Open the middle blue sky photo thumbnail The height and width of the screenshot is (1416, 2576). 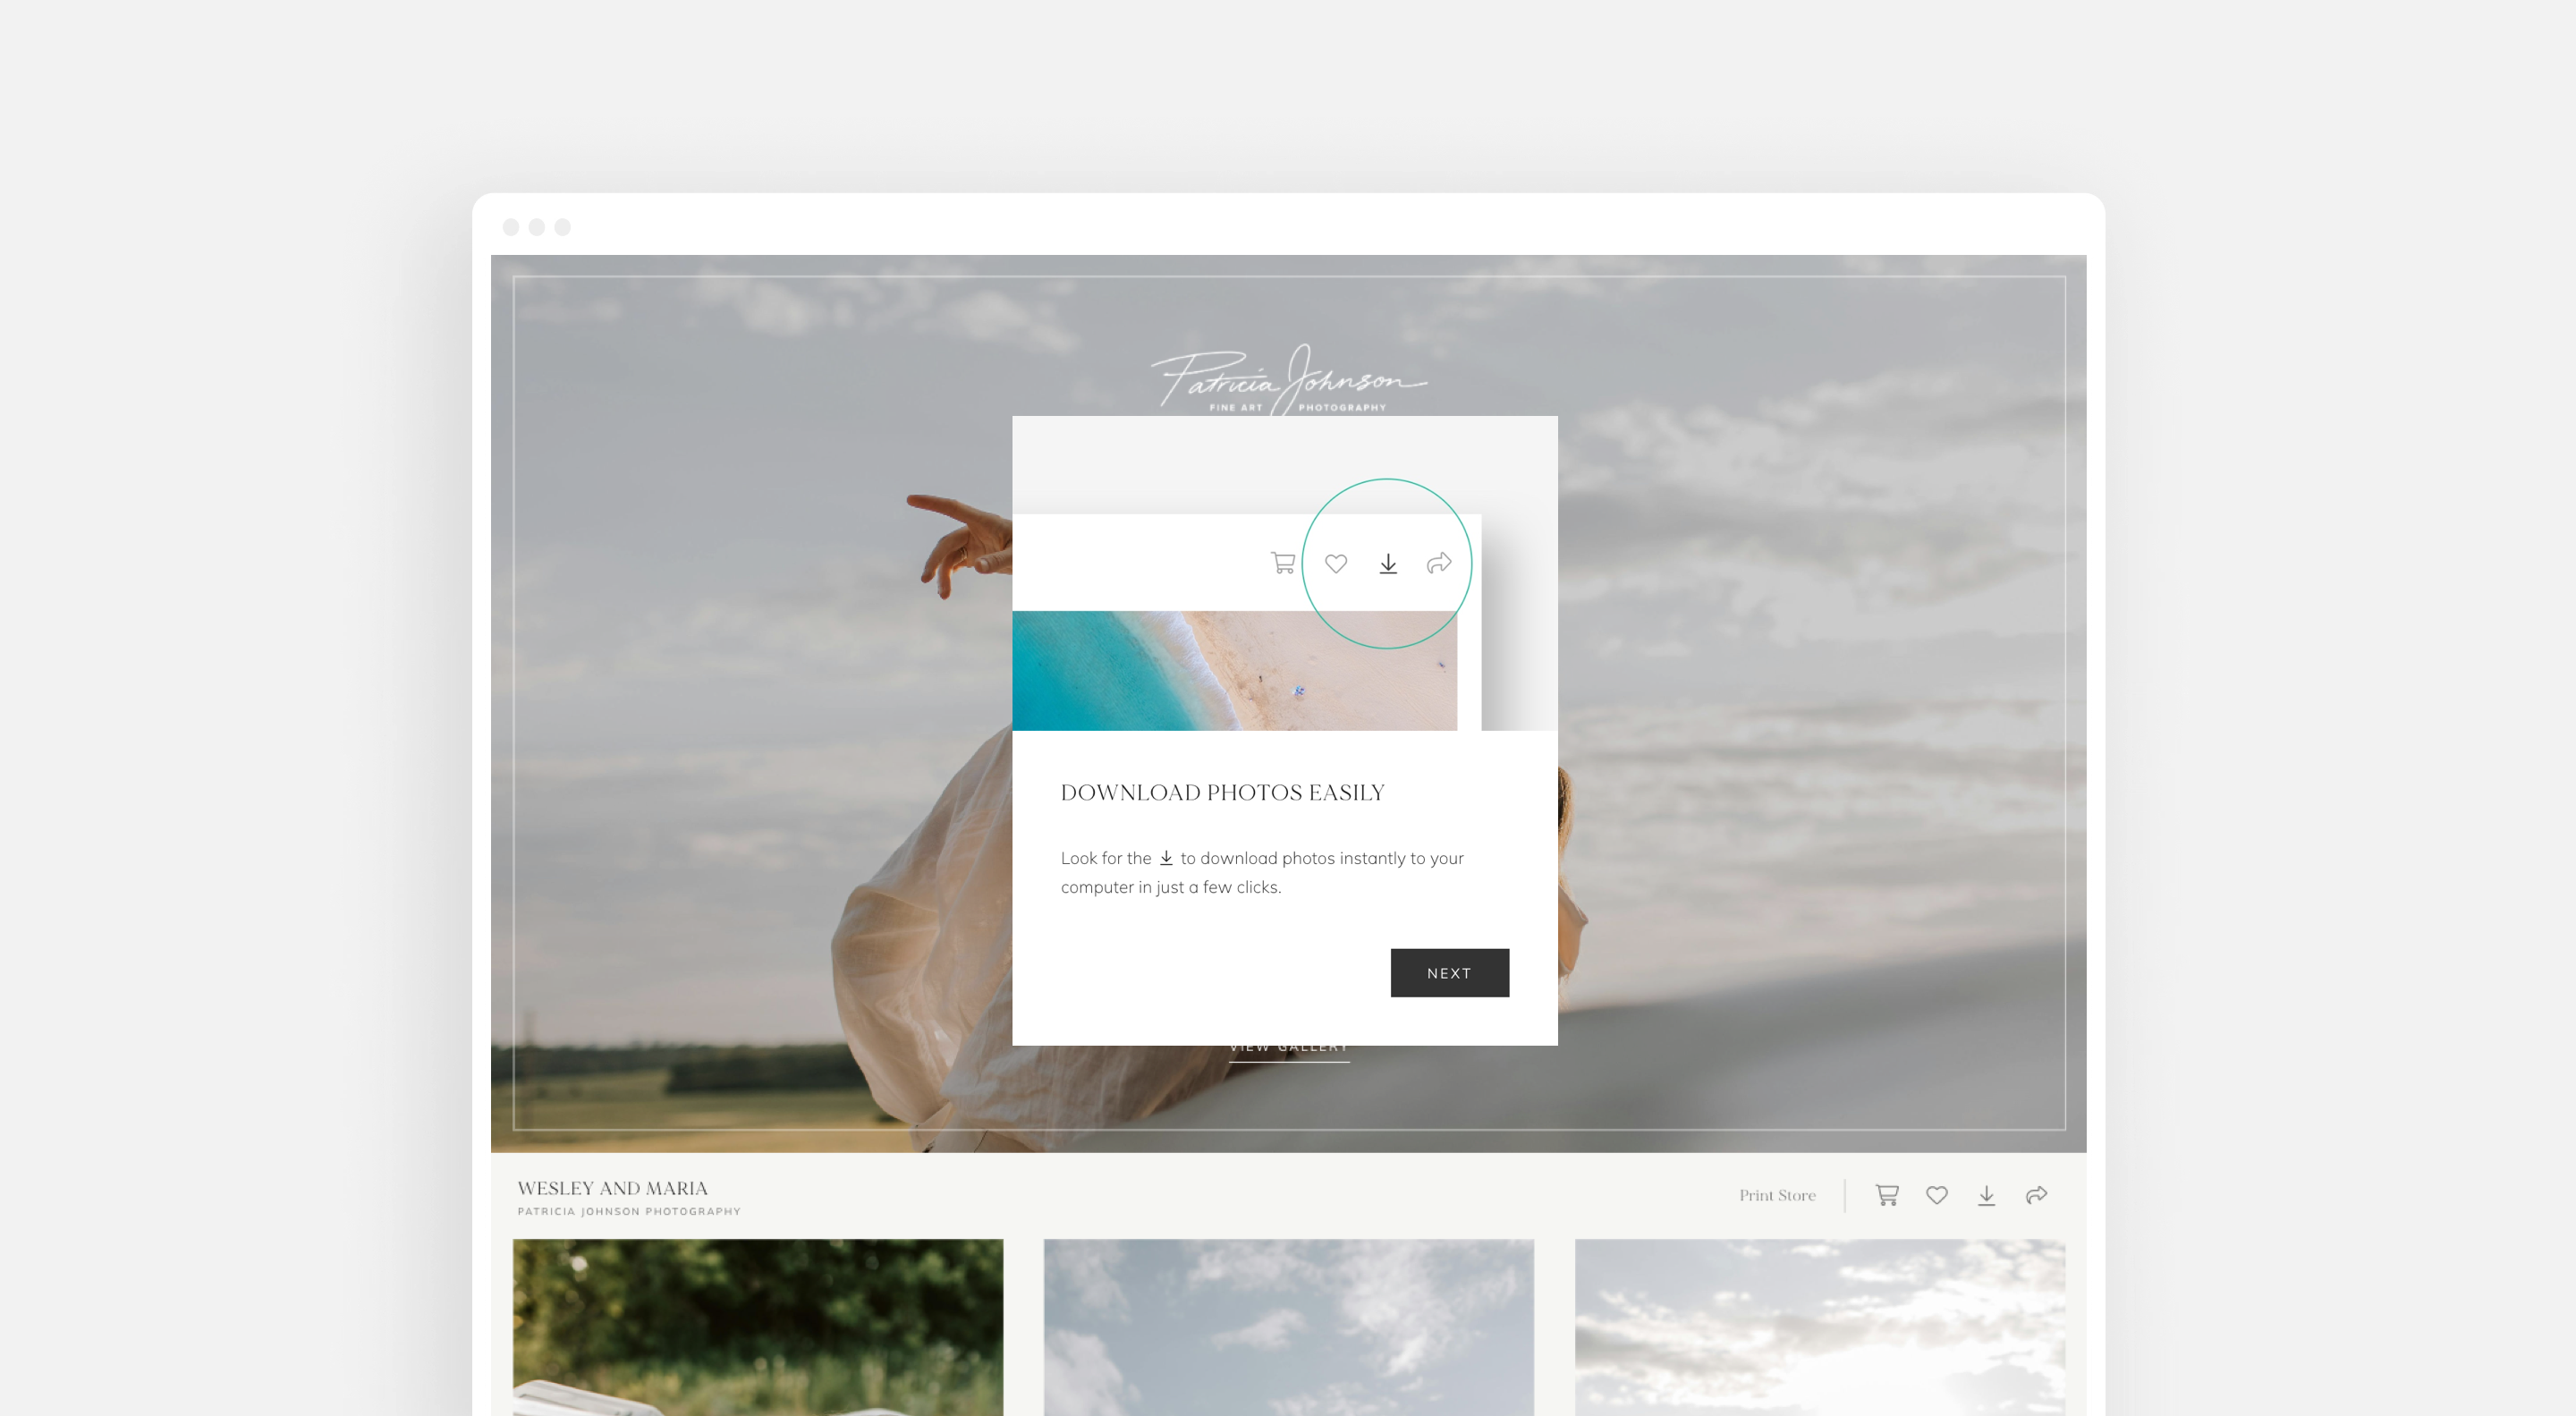click(1288, 1327)
